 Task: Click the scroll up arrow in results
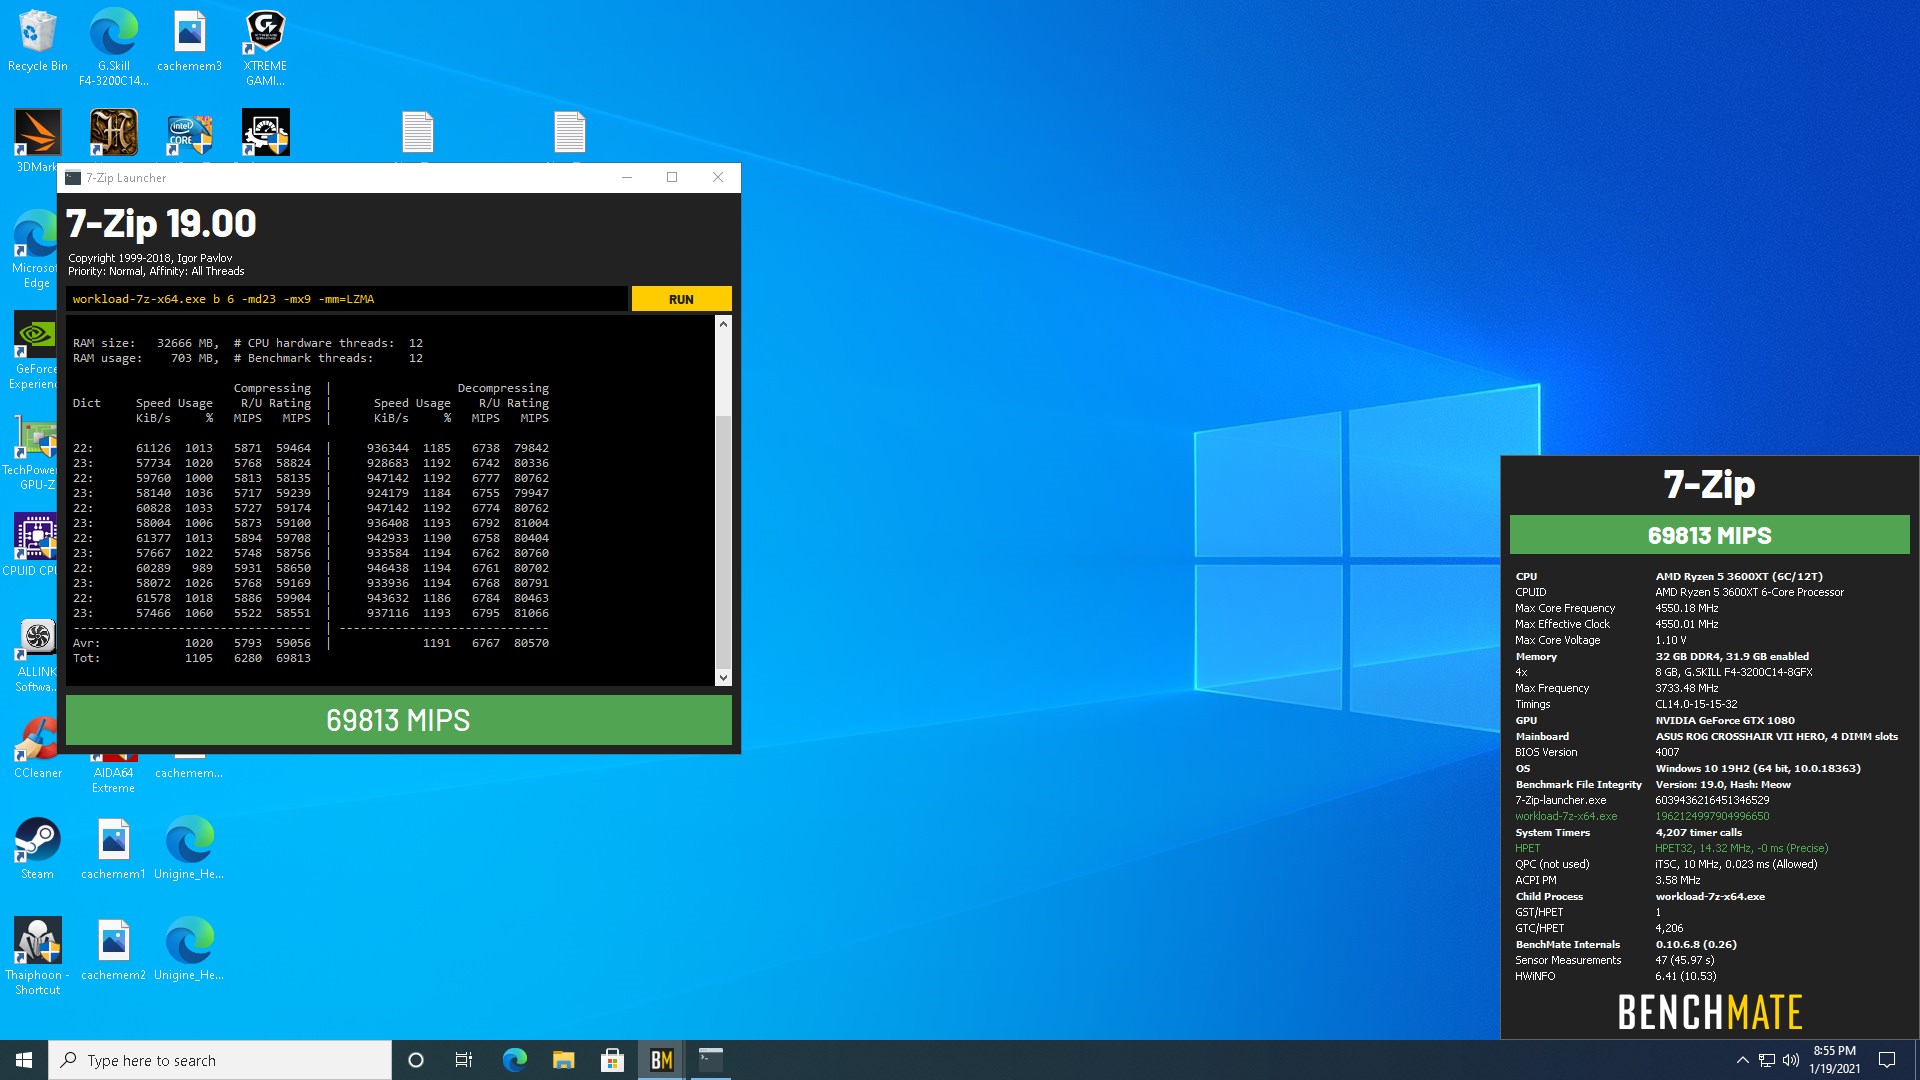(x=723, y=324)
